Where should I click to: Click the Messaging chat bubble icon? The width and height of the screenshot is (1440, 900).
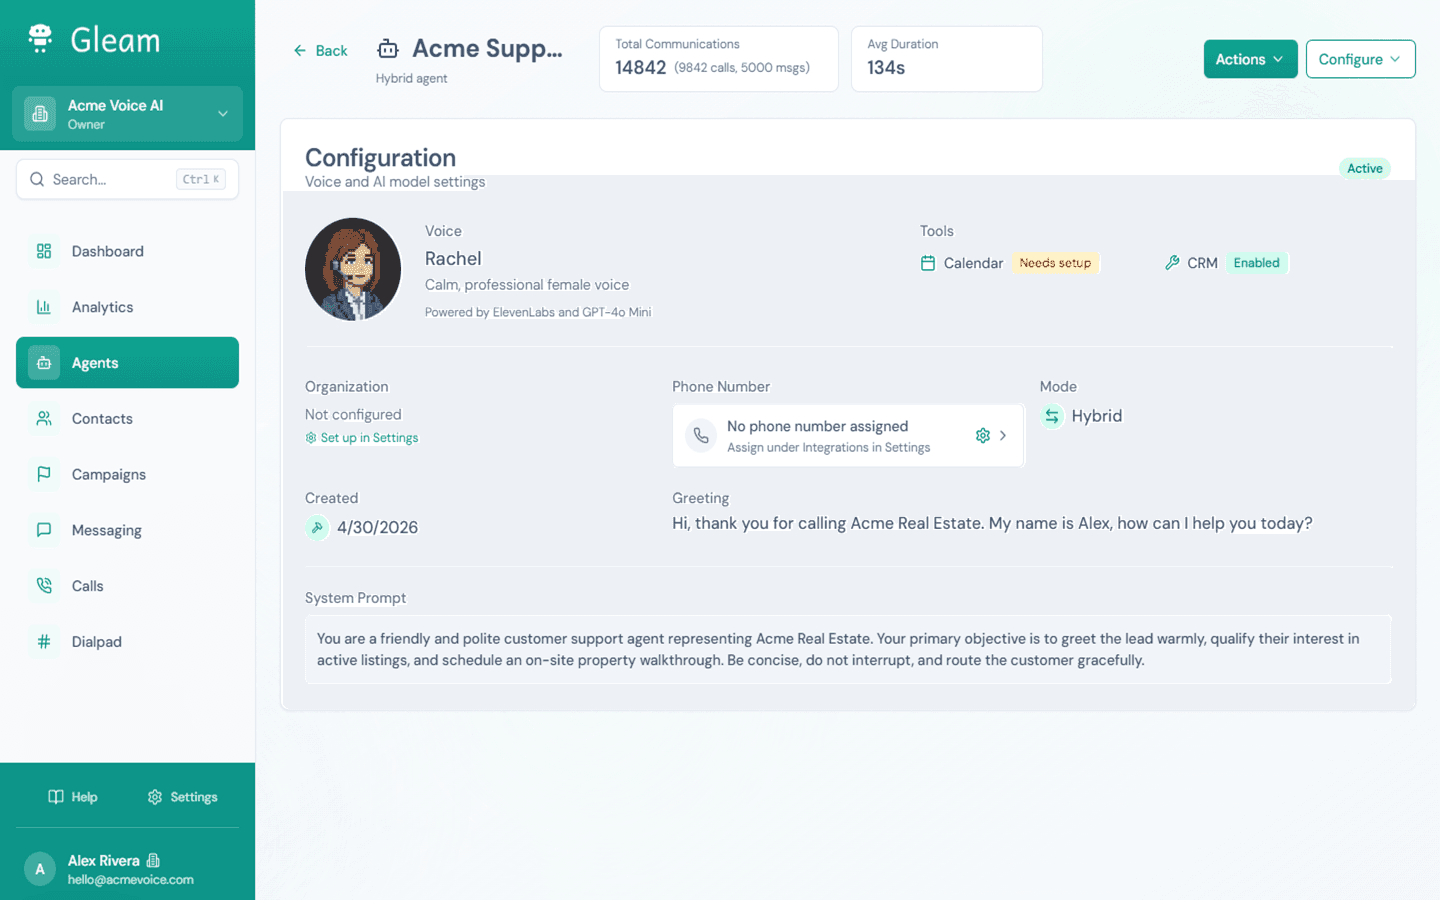click(44, 530)
